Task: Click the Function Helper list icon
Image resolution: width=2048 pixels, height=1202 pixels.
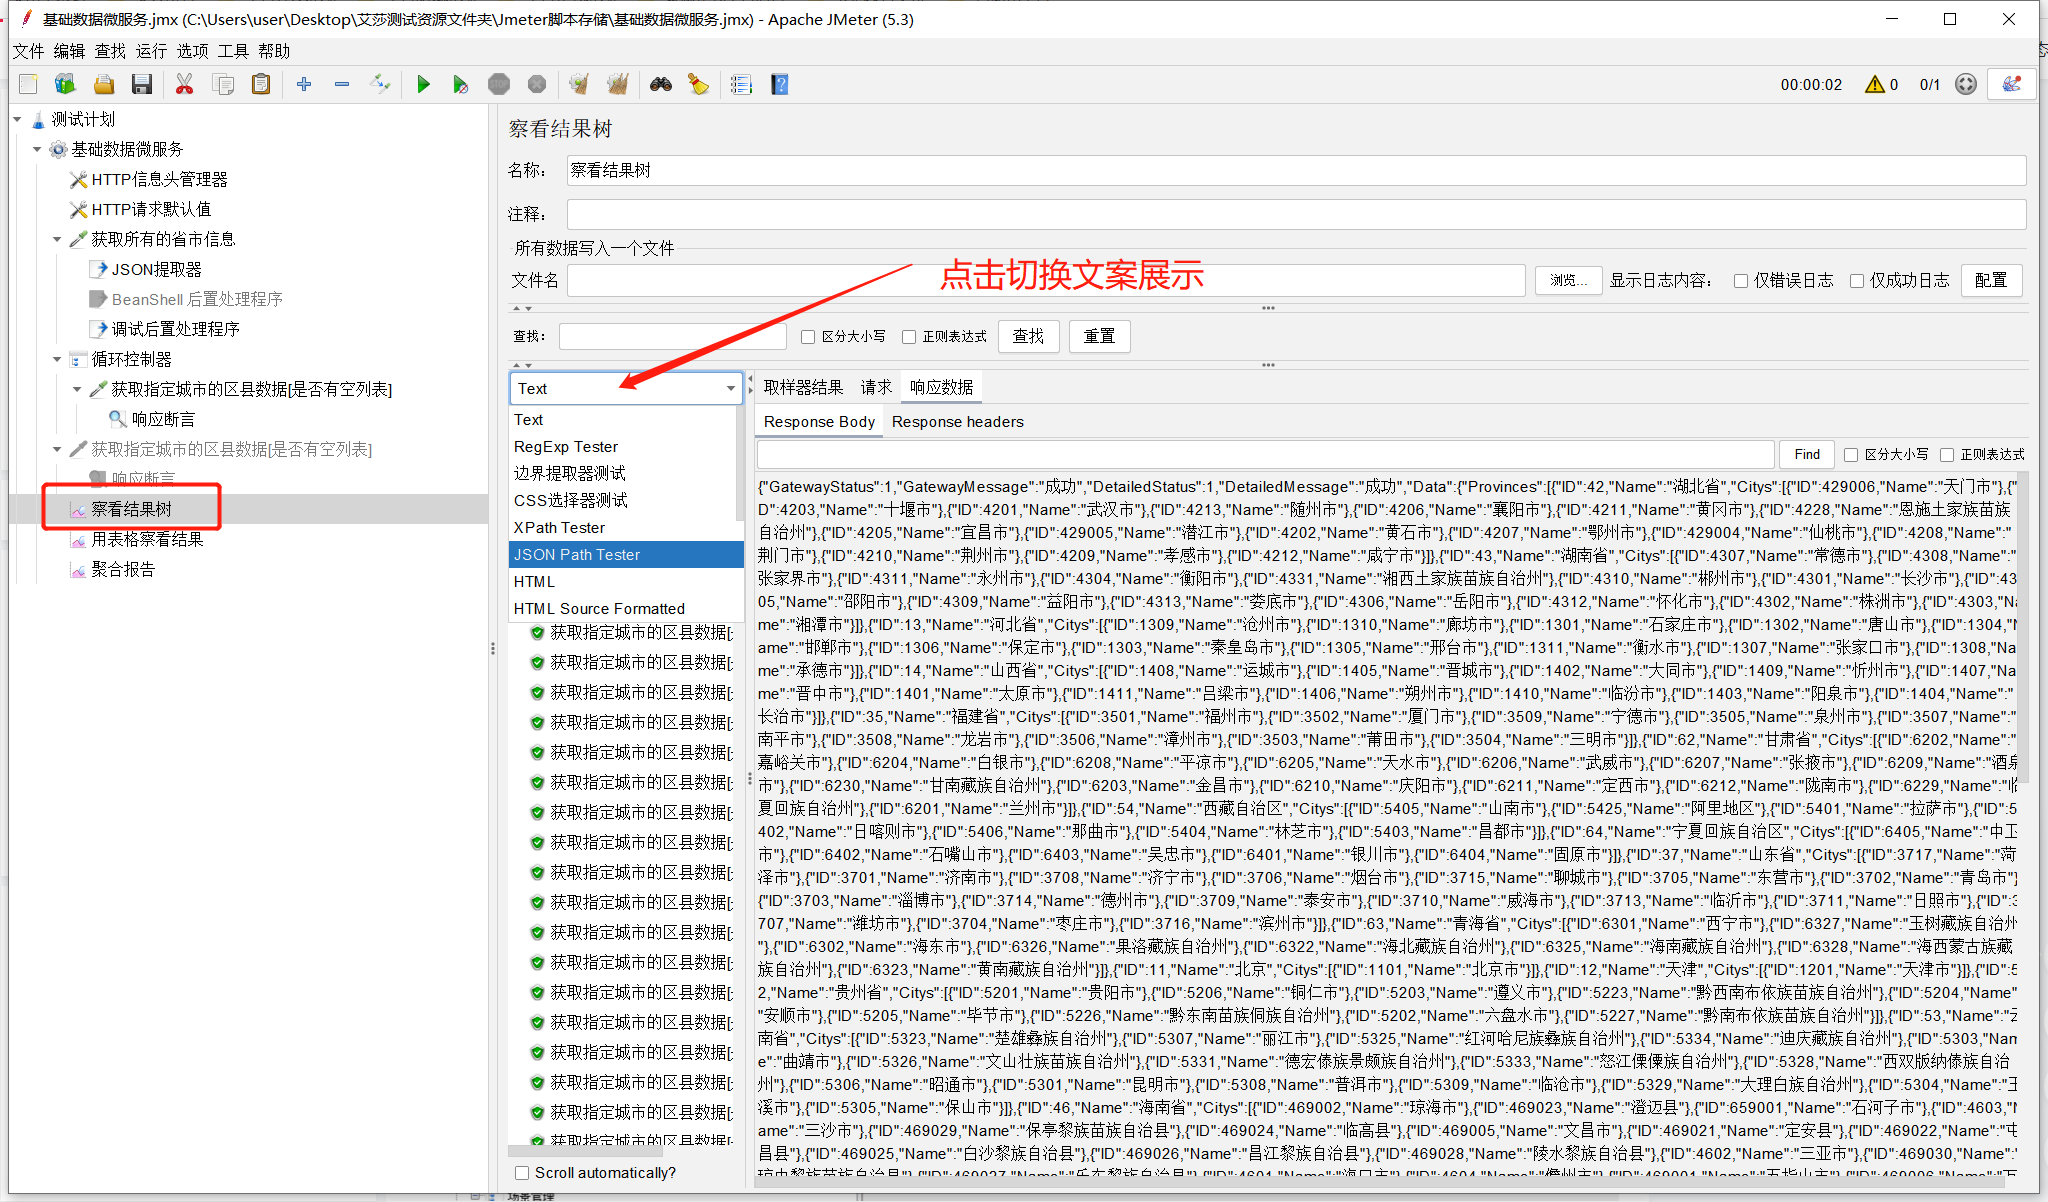Action: [x=741, y=85]
